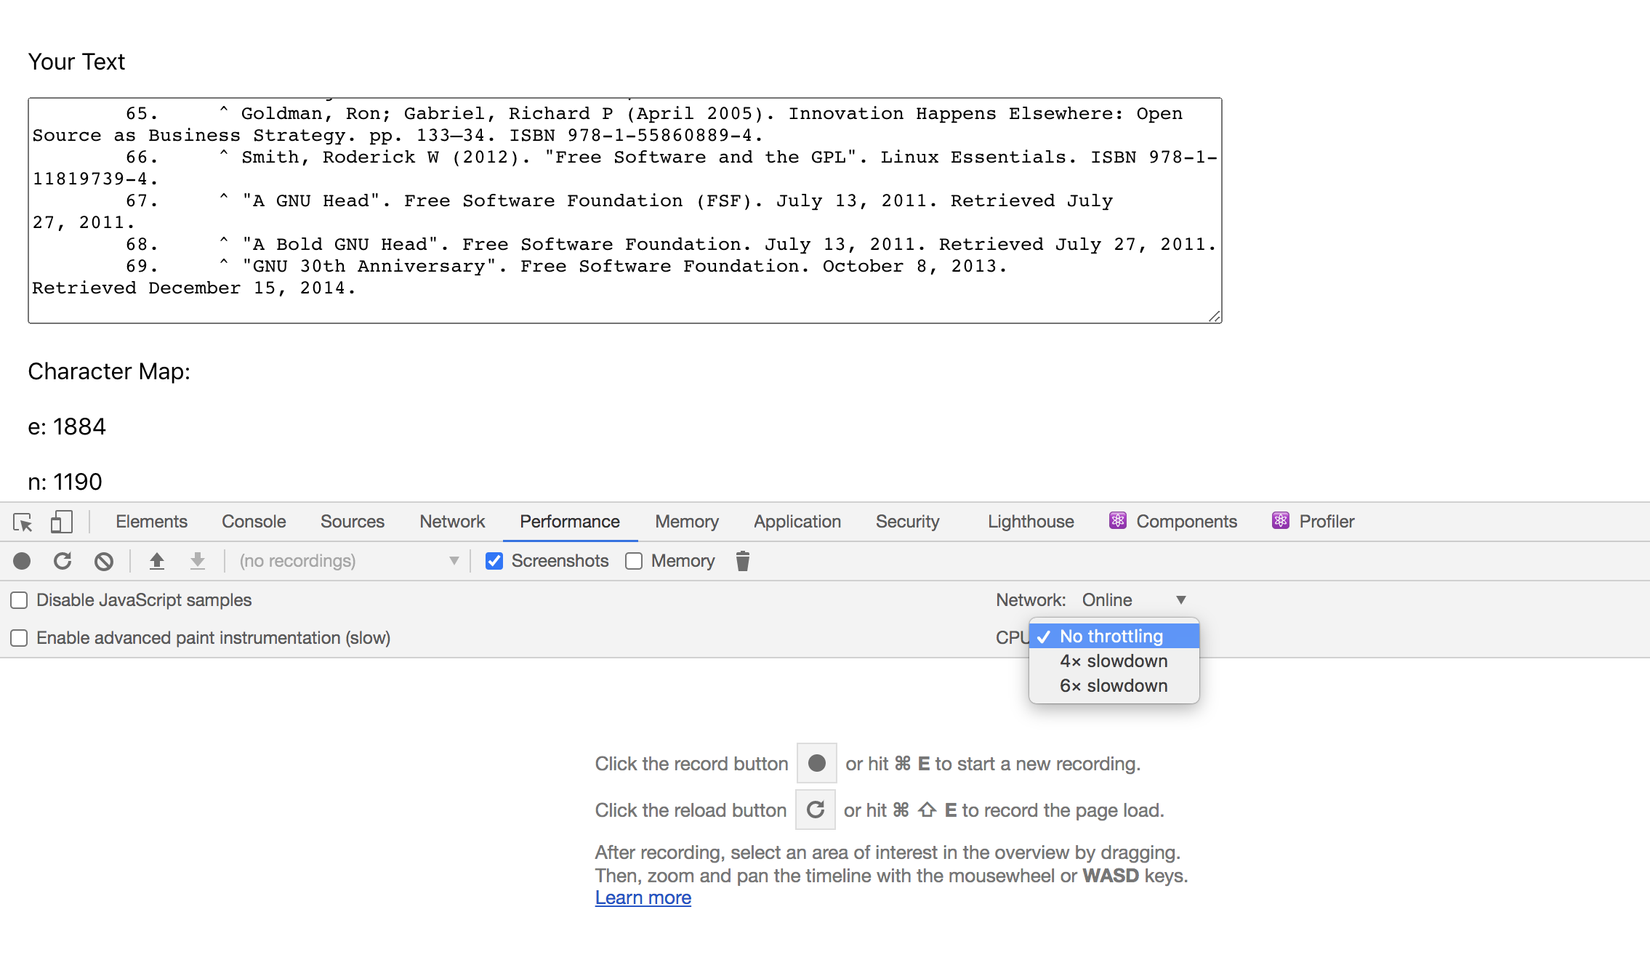Click the 'Character Map:' heading
This screenshot has width=1650, height=962.
(x=109, y=372)
